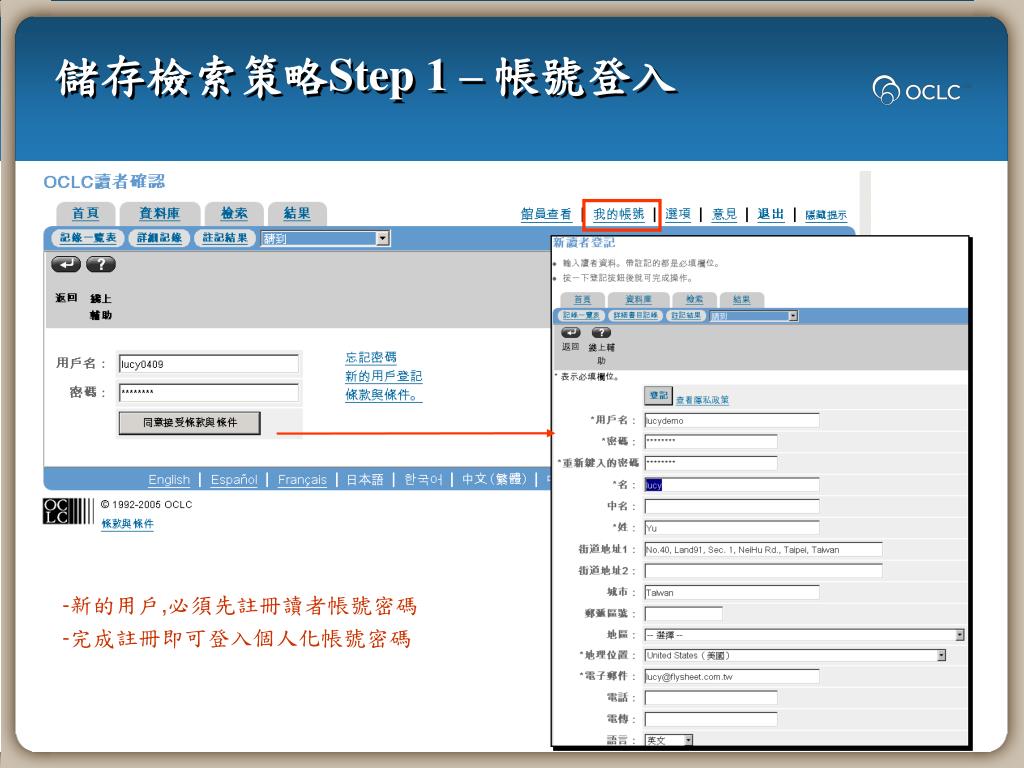Open the 結果 tab in login page
Viewport: 1024px width, 768px height.
coord(296,214)
